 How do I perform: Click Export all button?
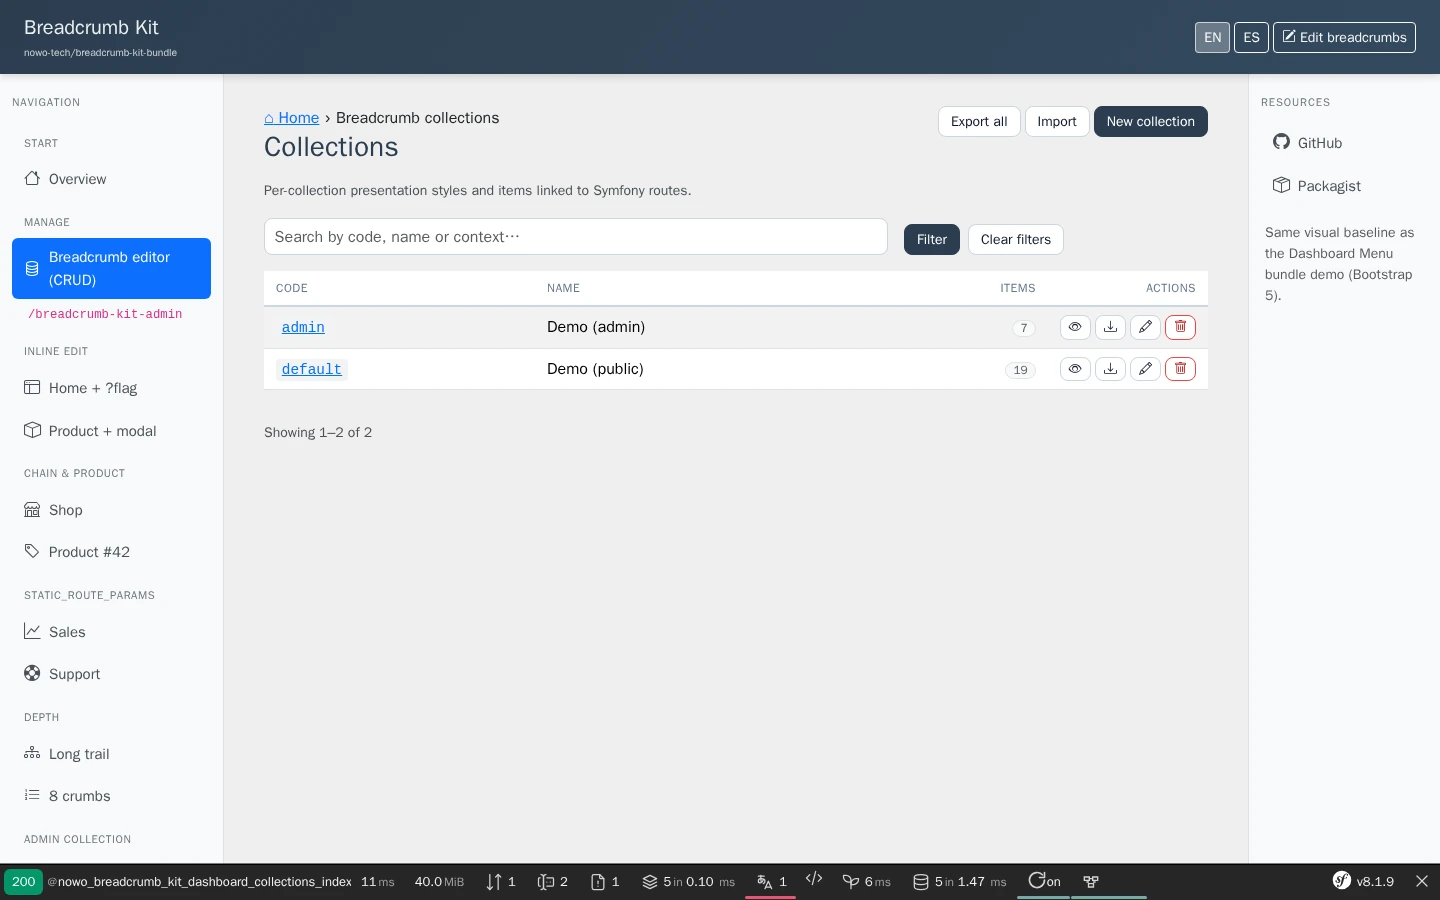(979, 121)
